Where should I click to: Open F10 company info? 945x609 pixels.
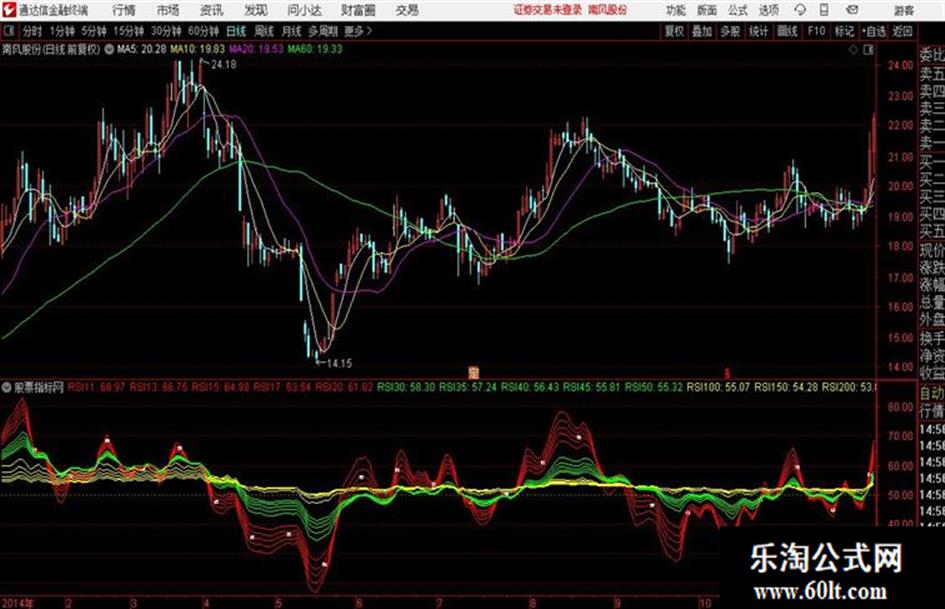click(x=816, y=31)
